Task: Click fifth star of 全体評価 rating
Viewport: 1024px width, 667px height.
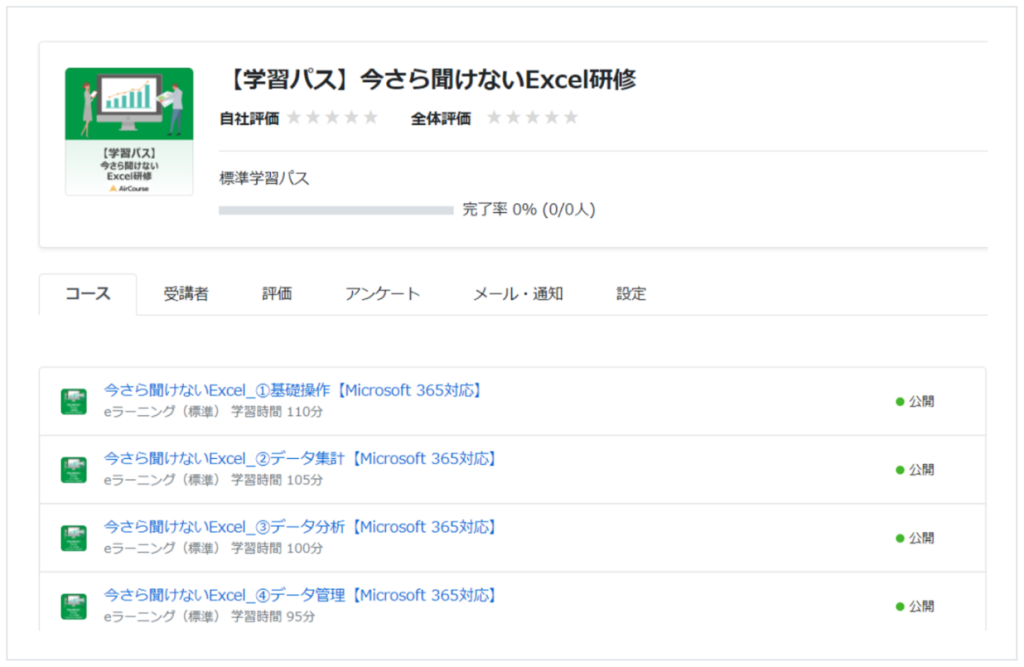Action: pyautogui.click(x=571, y=118)
